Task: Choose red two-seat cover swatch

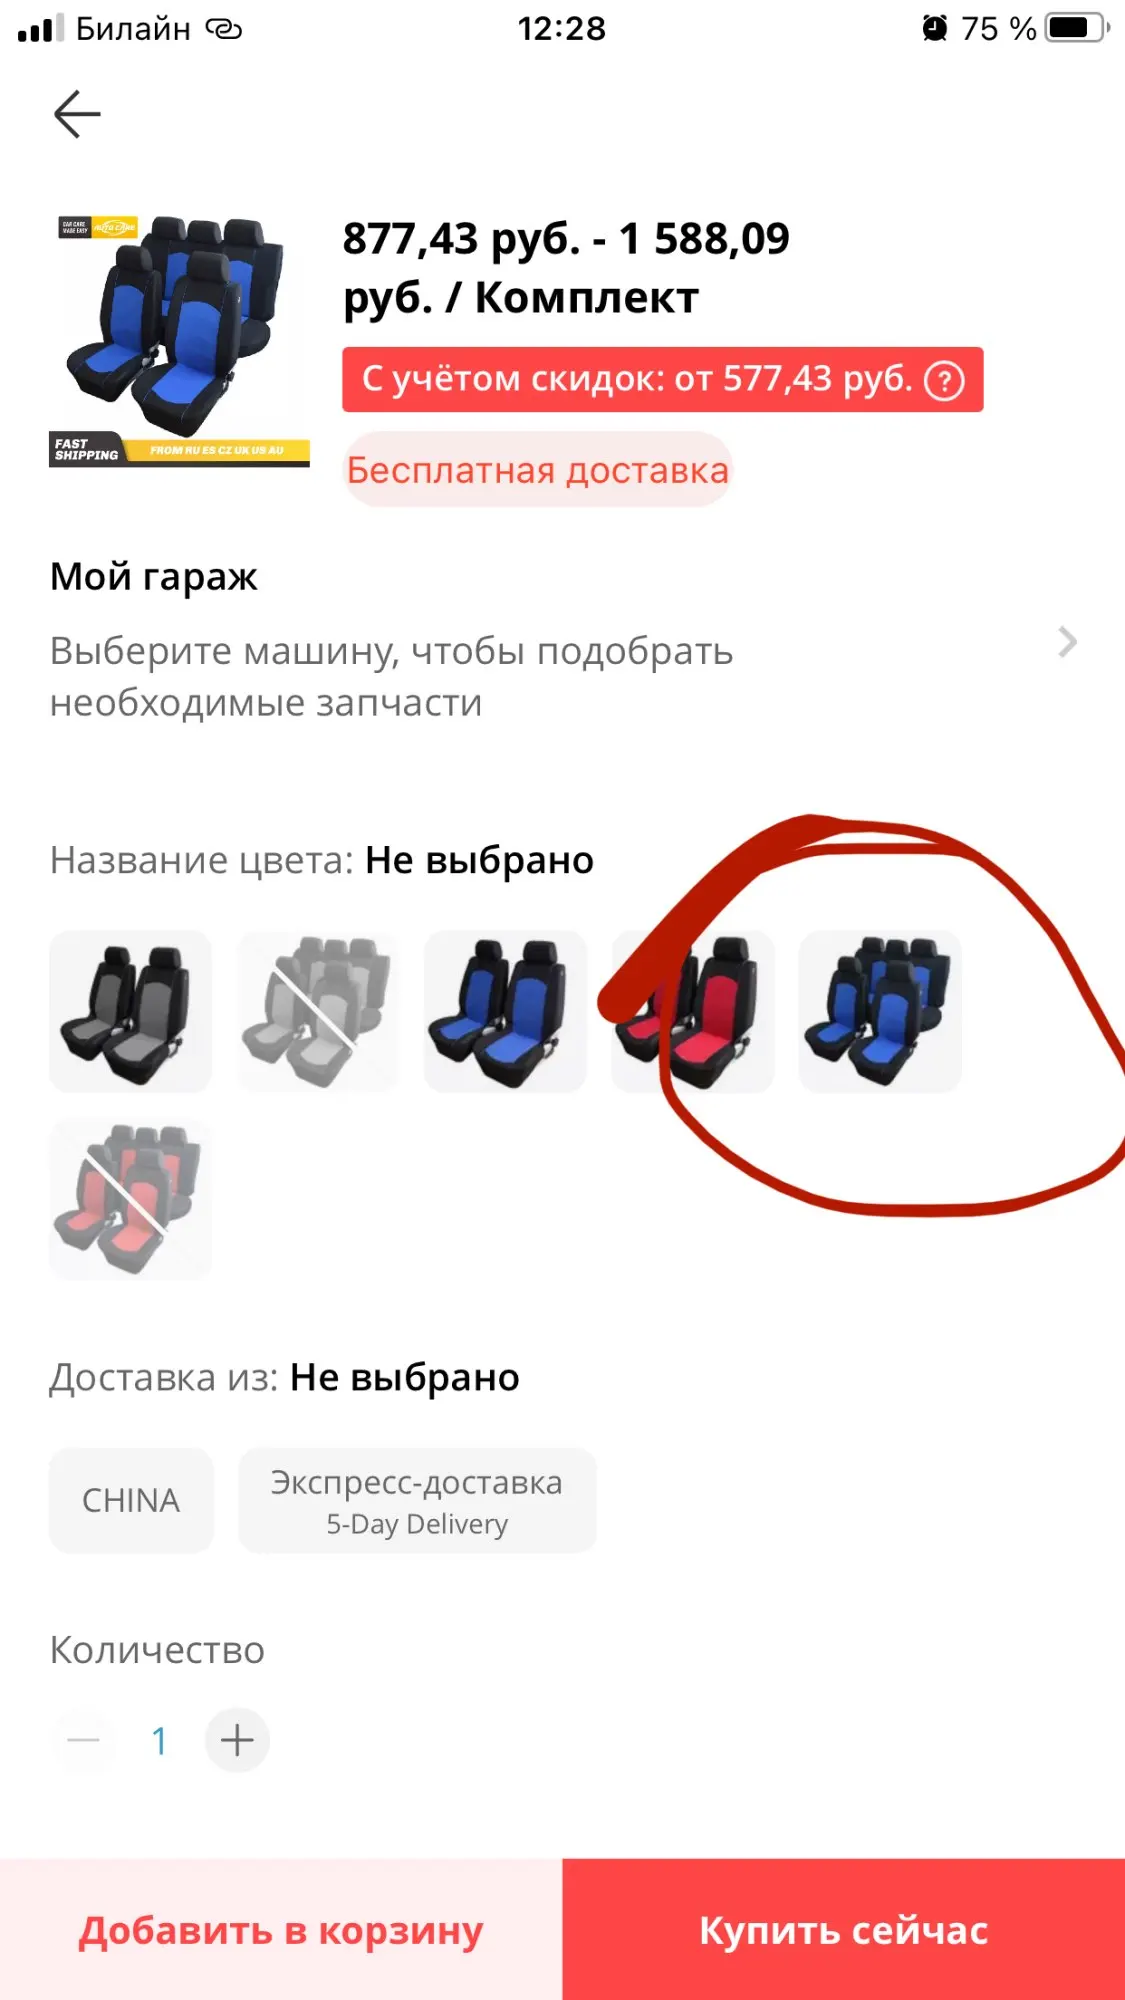Action: 693,1011
